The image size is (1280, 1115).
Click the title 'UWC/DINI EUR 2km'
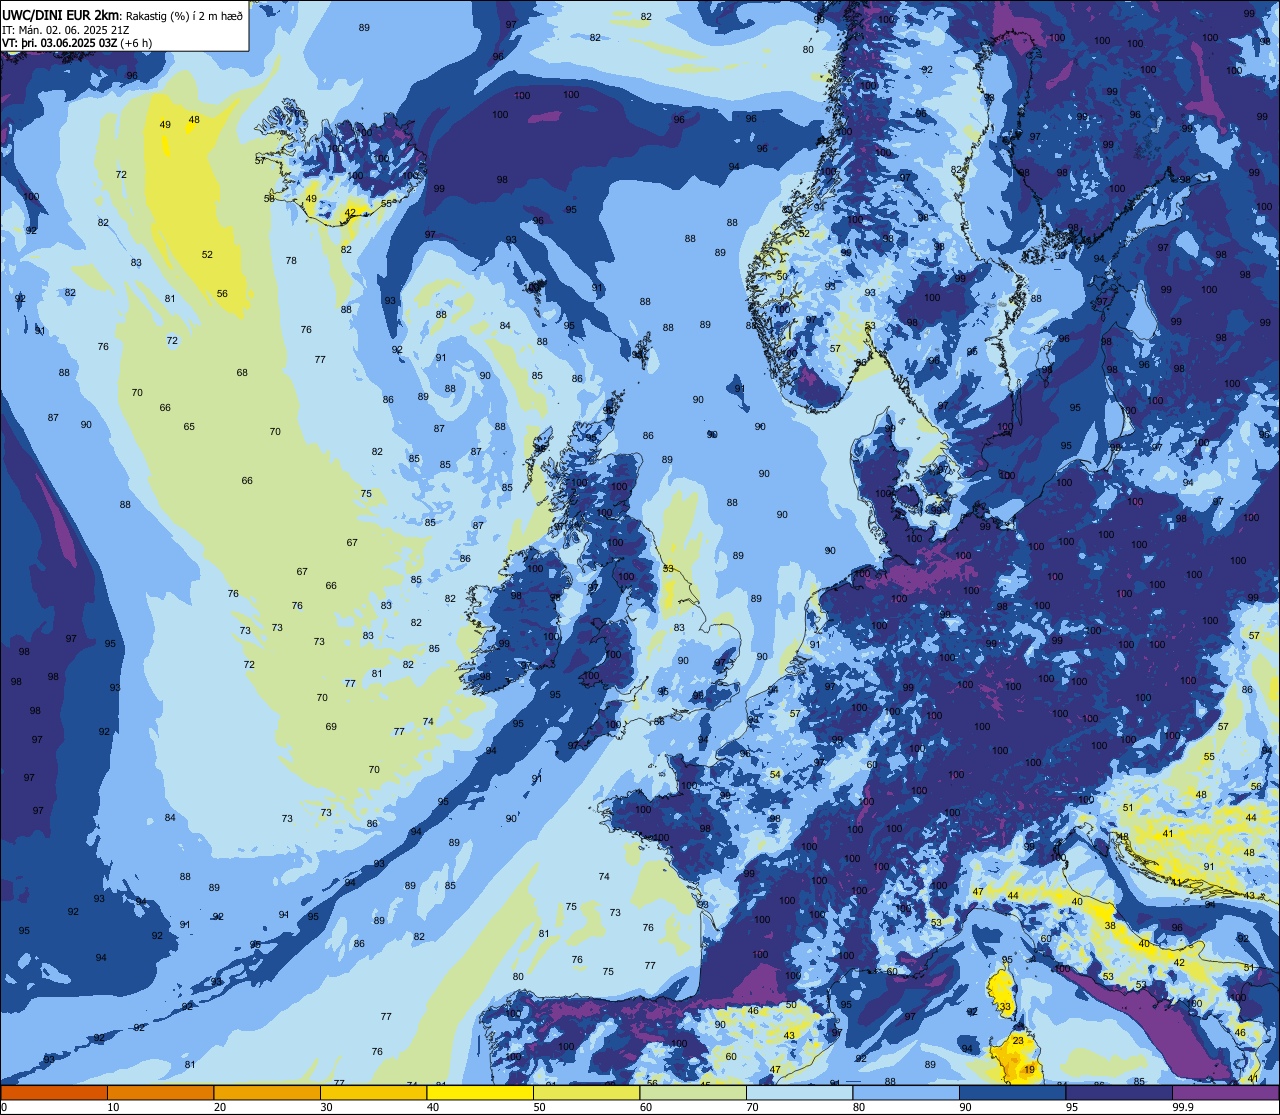pyautogui.click(x=61, y=16)
